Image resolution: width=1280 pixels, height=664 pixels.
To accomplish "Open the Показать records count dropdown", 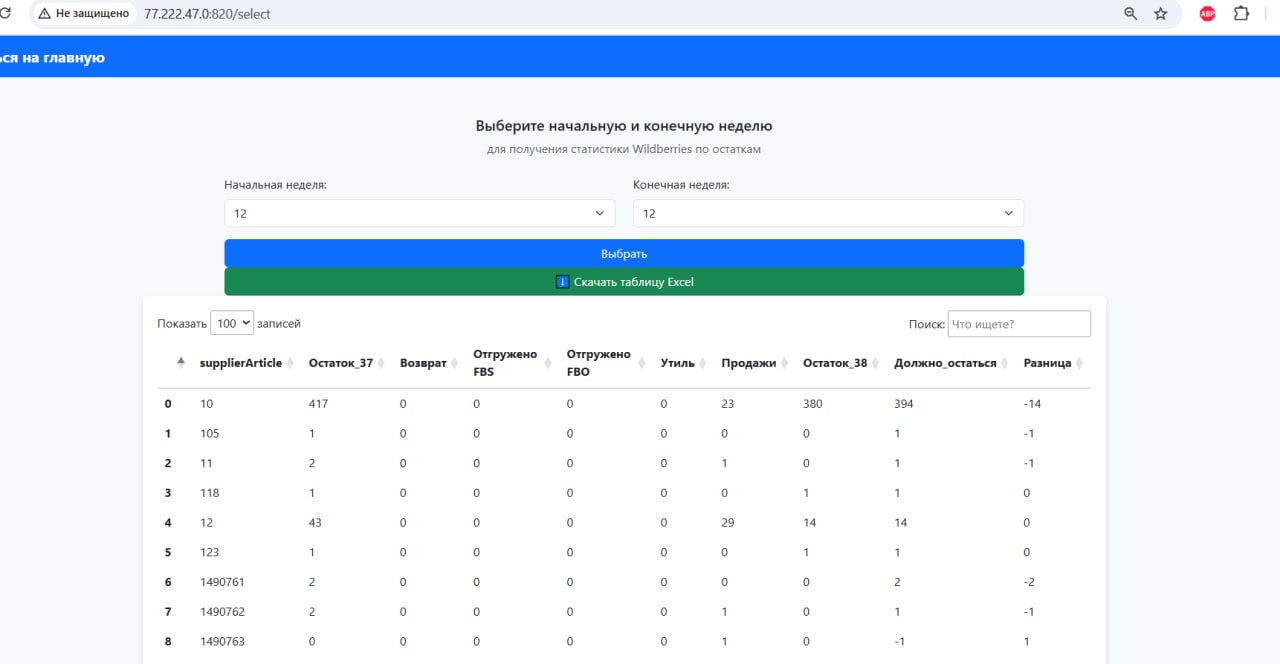I will pos(232,322).
